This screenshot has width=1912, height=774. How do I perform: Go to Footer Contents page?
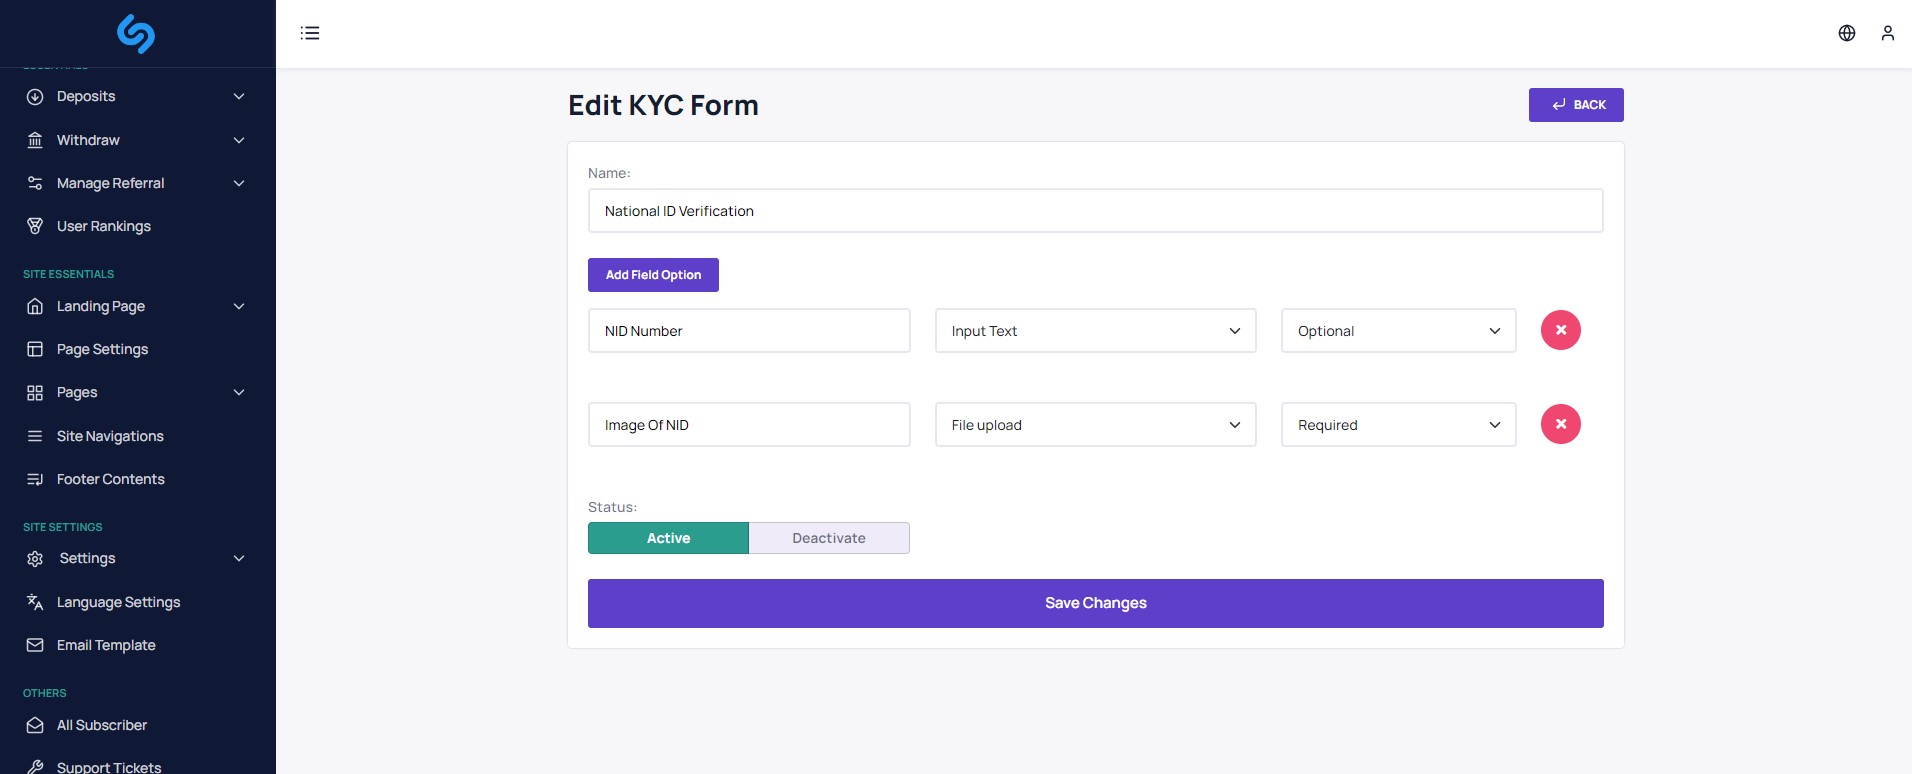click(110, 479)
